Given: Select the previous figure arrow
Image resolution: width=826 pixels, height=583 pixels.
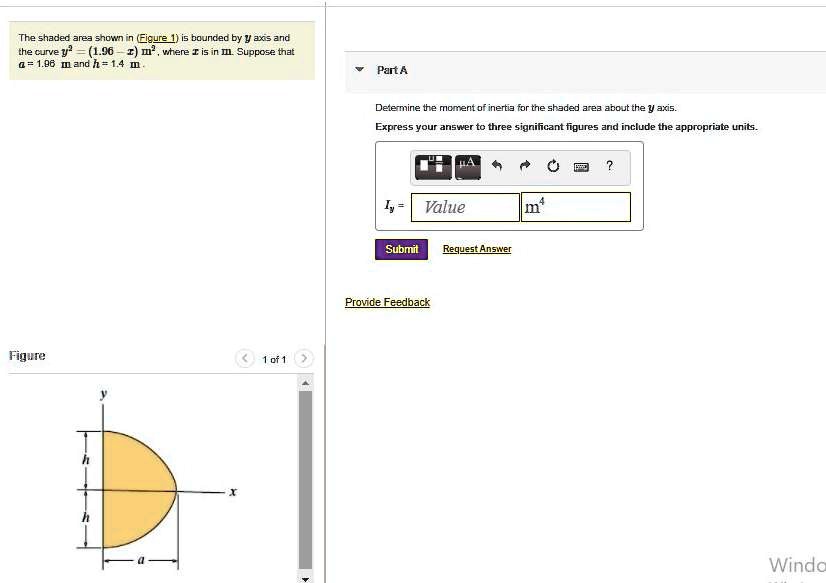Looking at the screenshot, I should (244, 357).
